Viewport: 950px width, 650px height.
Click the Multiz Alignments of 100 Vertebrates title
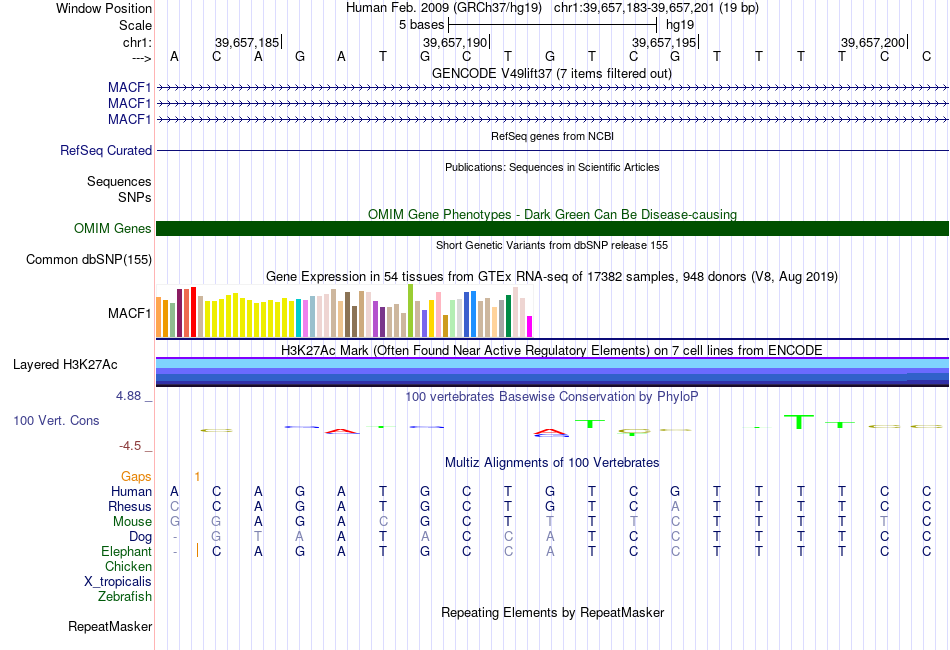click(552, 463)
